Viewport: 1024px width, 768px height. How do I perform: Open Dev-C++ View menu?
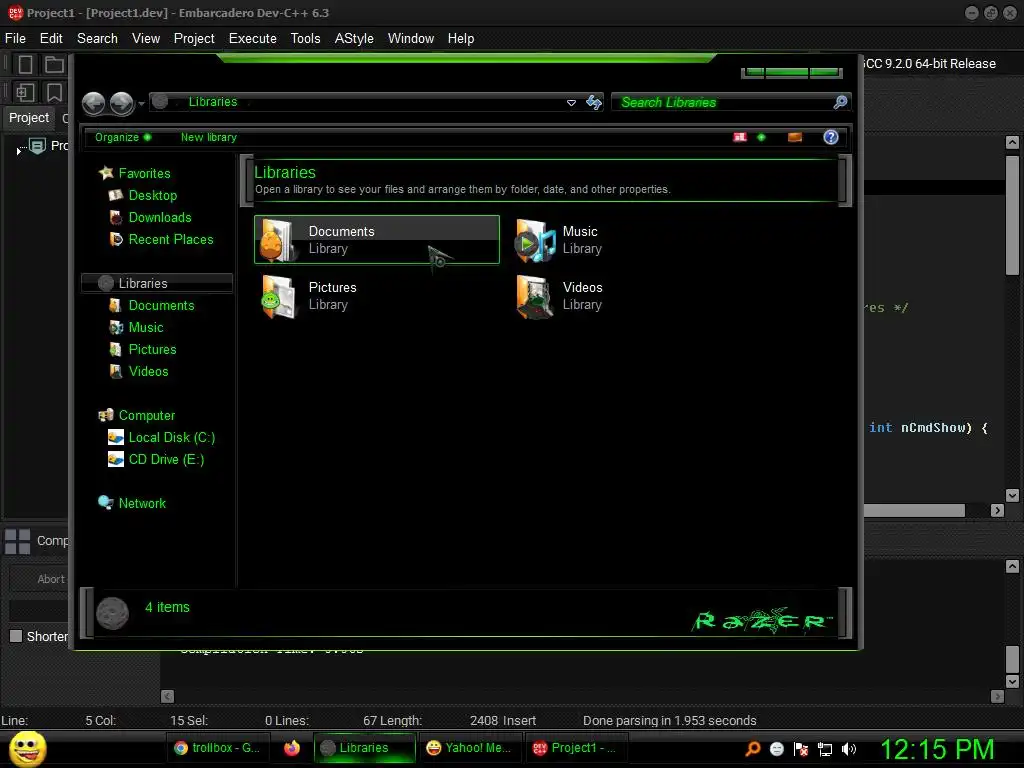click(146, 39)
